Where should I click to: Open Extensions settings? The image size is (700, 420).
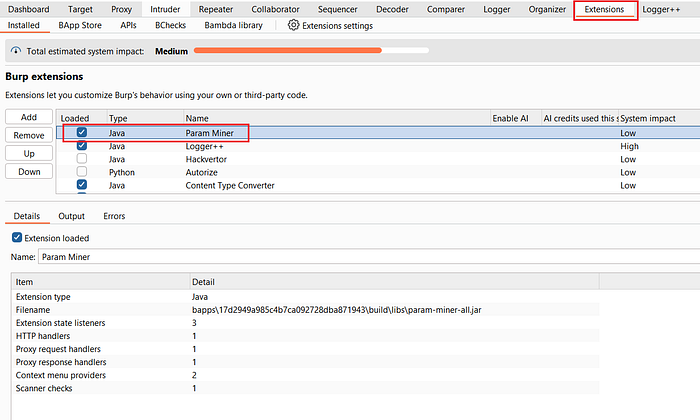[x=330, y=25]
